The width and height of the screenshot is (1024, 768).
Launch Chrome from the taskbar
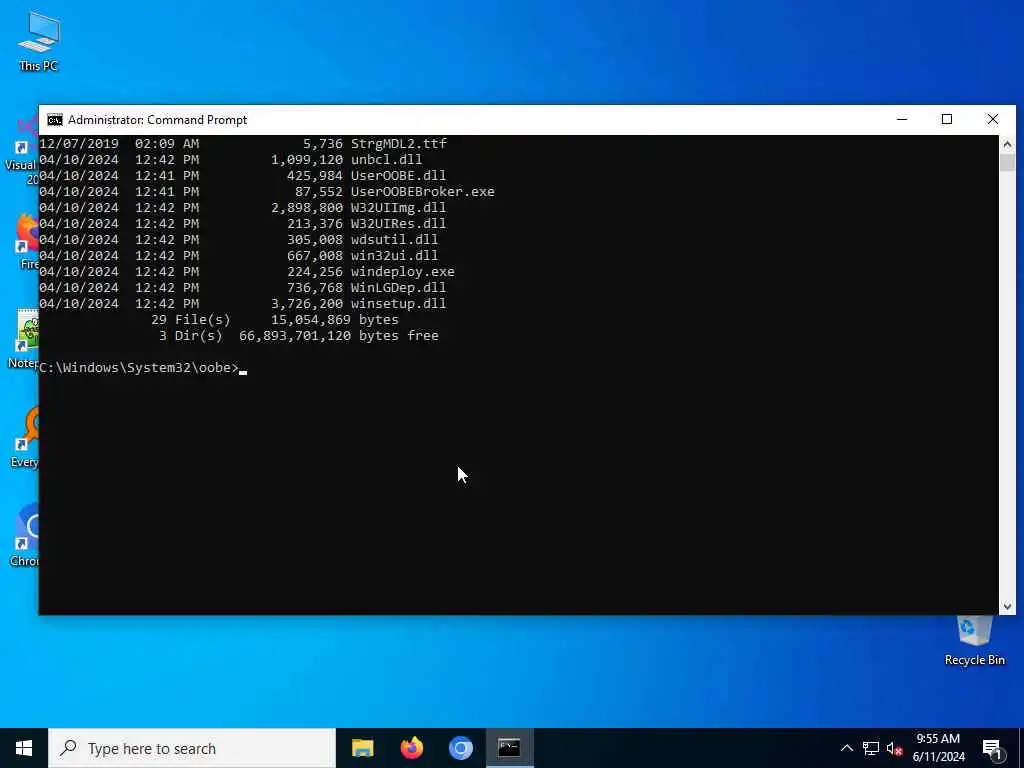pos(460,748)
